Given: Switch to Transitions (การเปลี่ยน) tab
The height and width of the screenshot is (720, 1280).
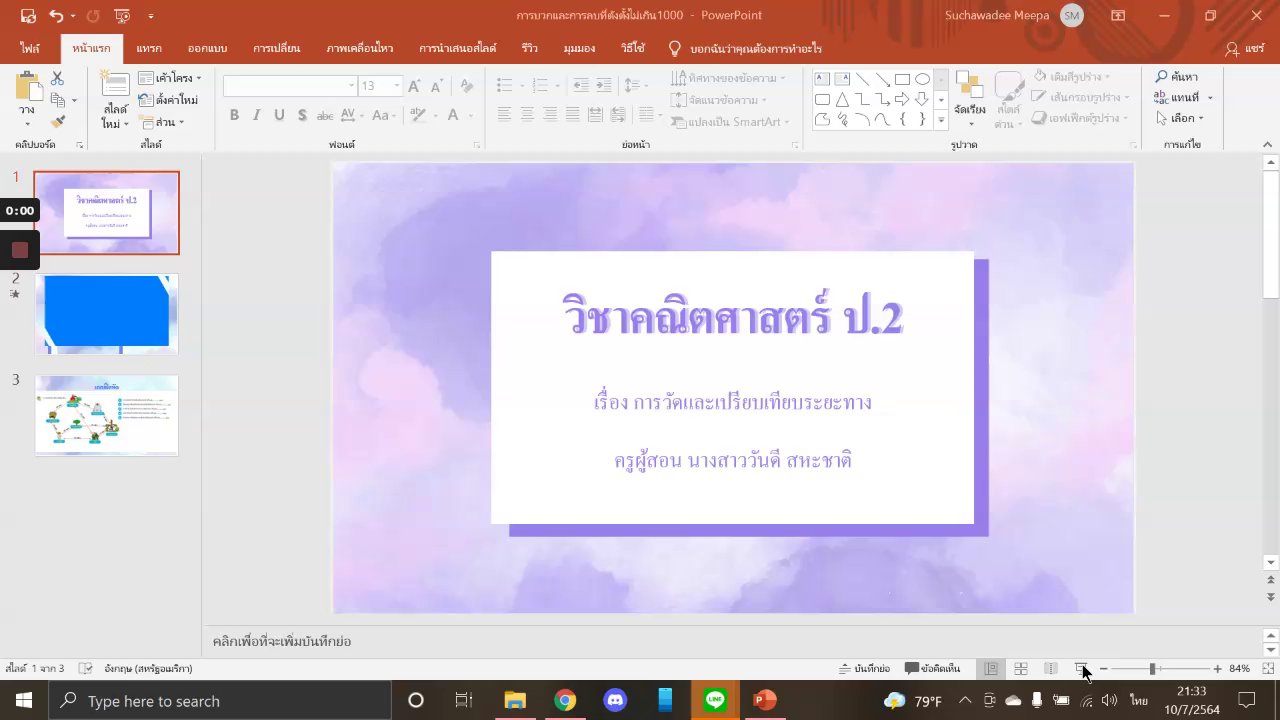Looking at the screenshot, I should coord(276,48).
